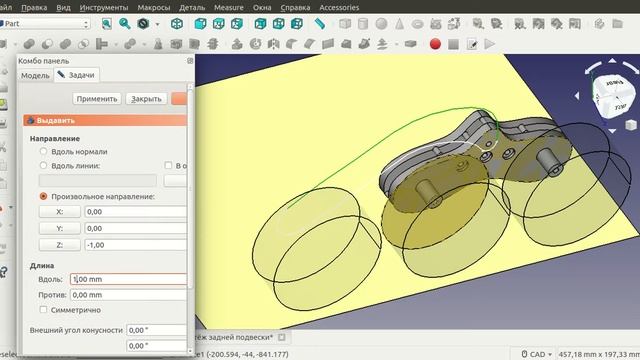Screen dimensions: 640x360
Task: Toggle the checkbox beside 'Вдоль линии'
Action: [x=168, y=165]
